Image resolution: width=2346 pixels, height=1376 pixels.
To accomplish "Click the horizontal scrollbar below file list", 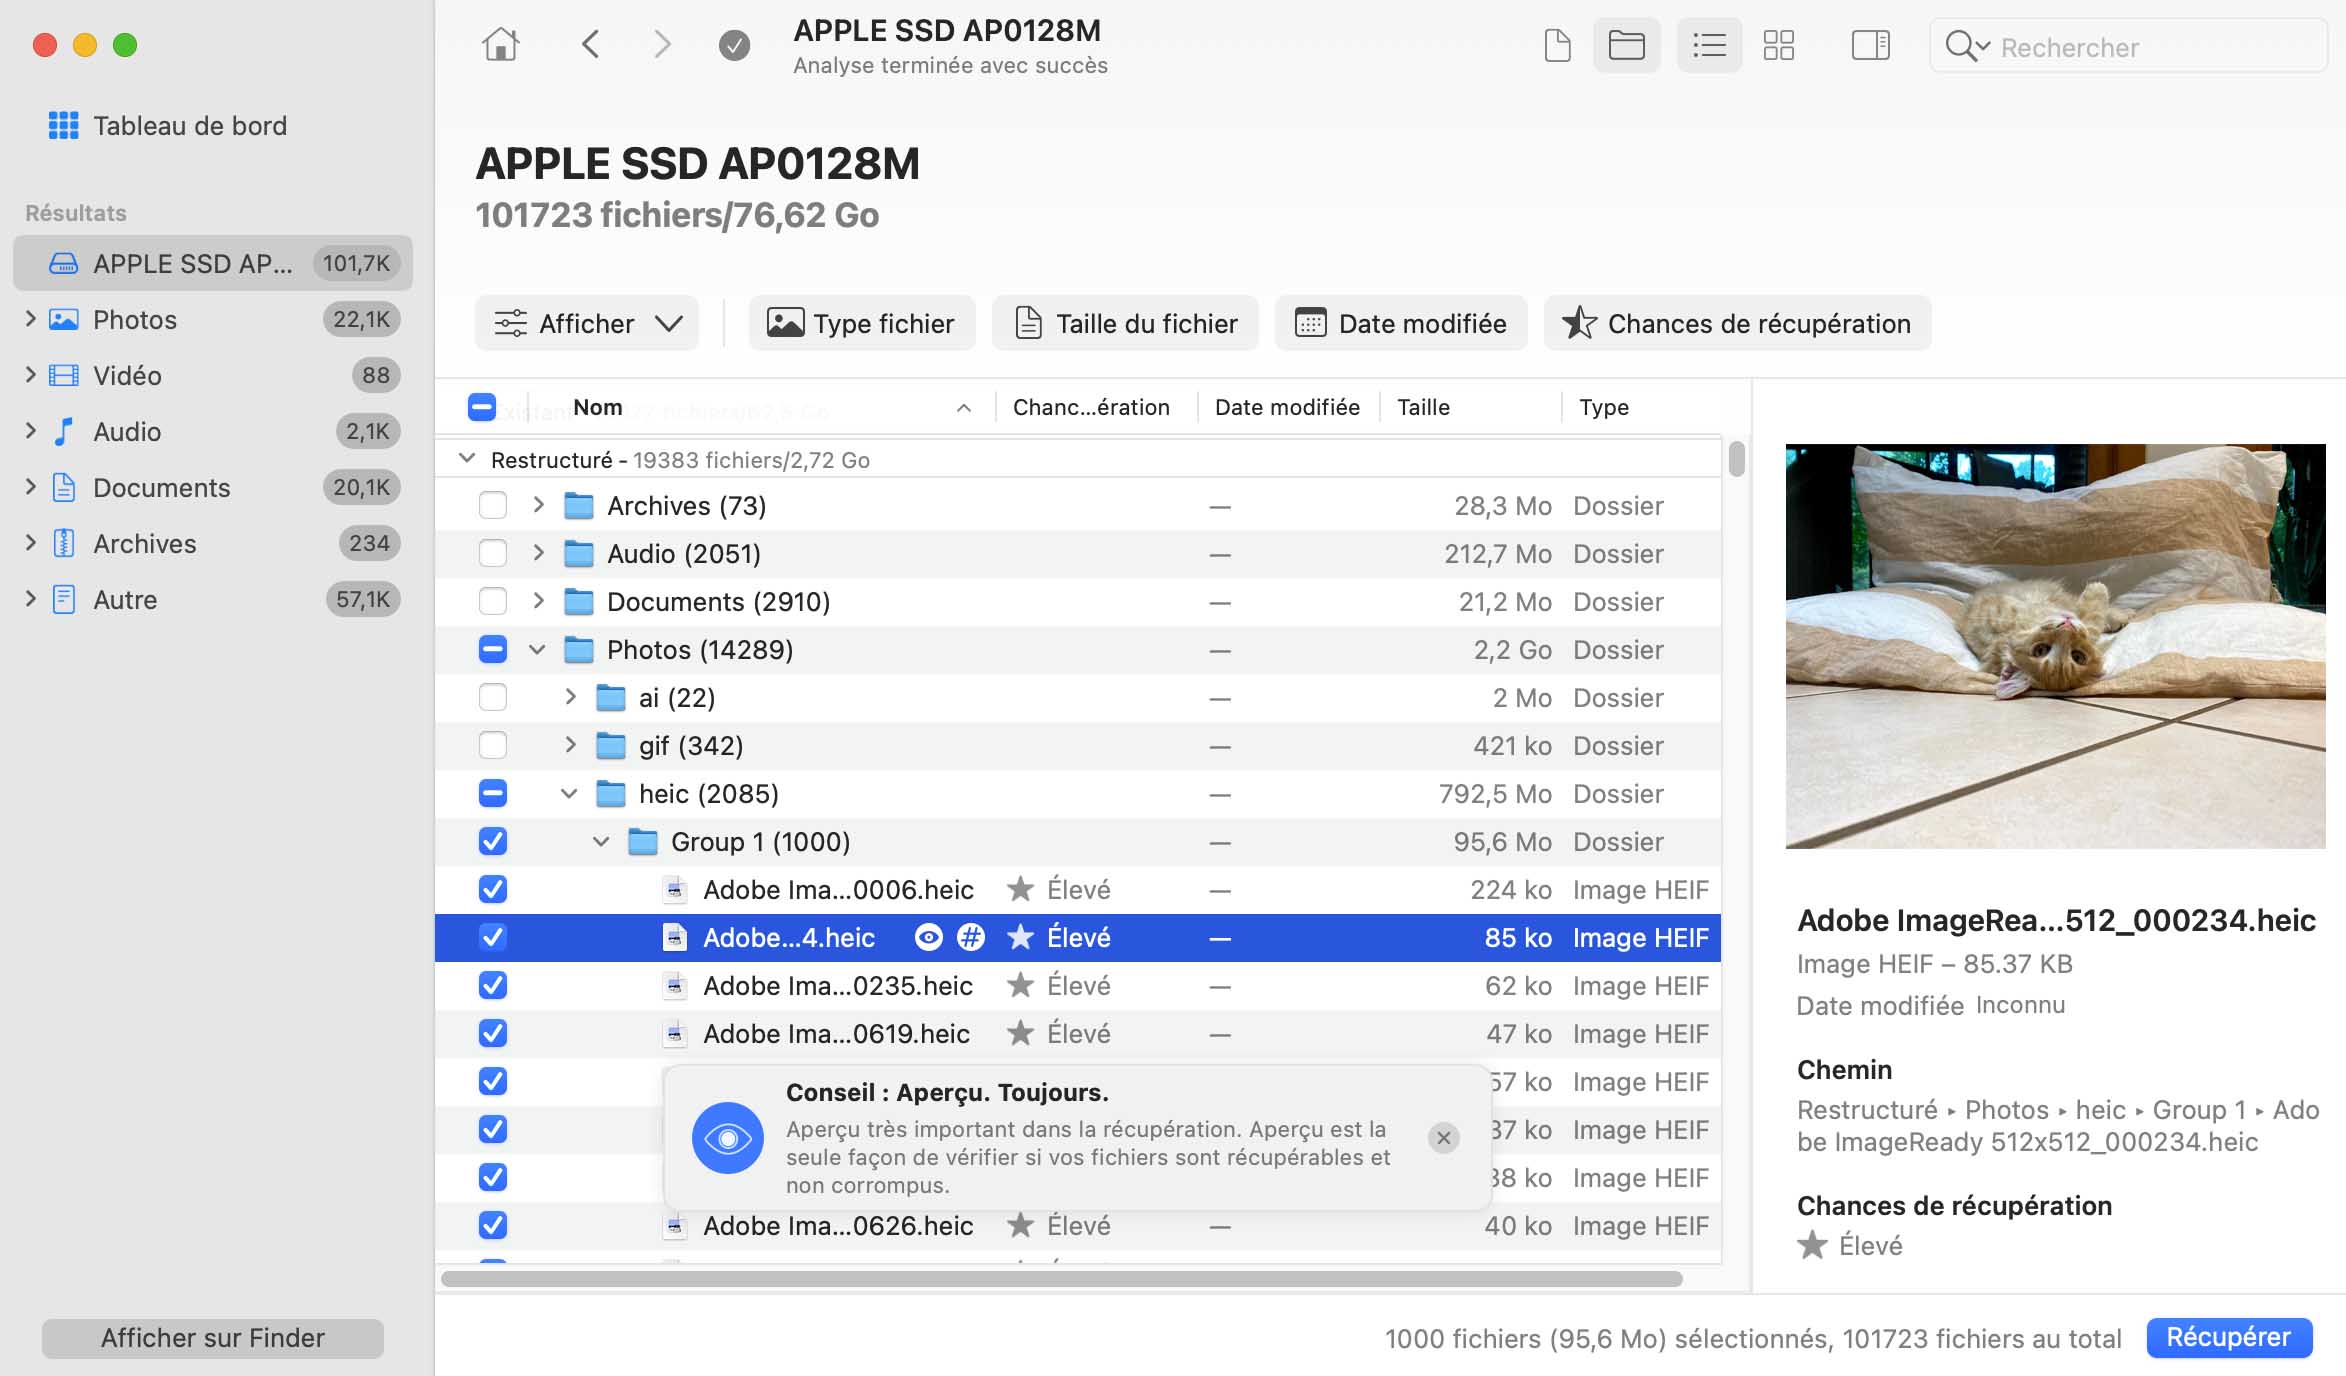I will 1061,1279.
